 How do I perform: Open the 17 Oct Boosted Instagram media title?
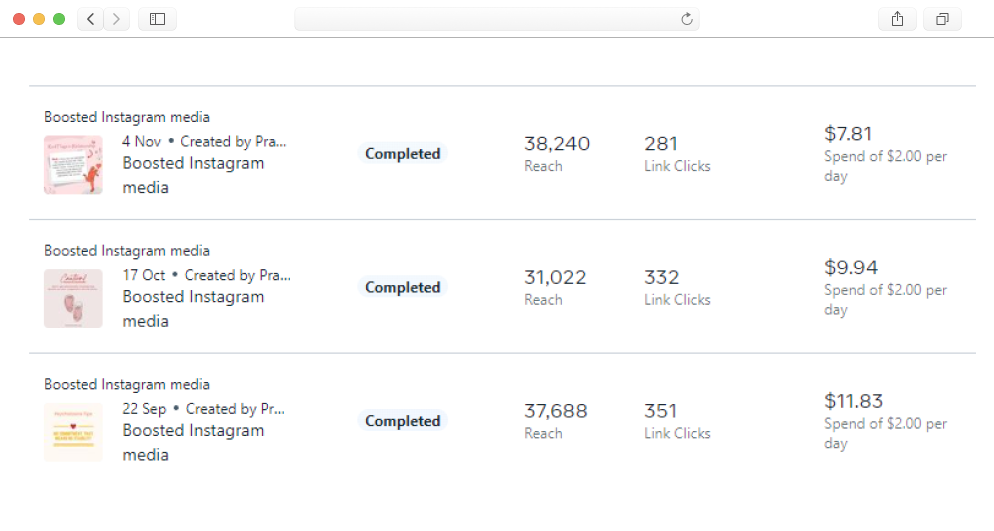[193, 309]
